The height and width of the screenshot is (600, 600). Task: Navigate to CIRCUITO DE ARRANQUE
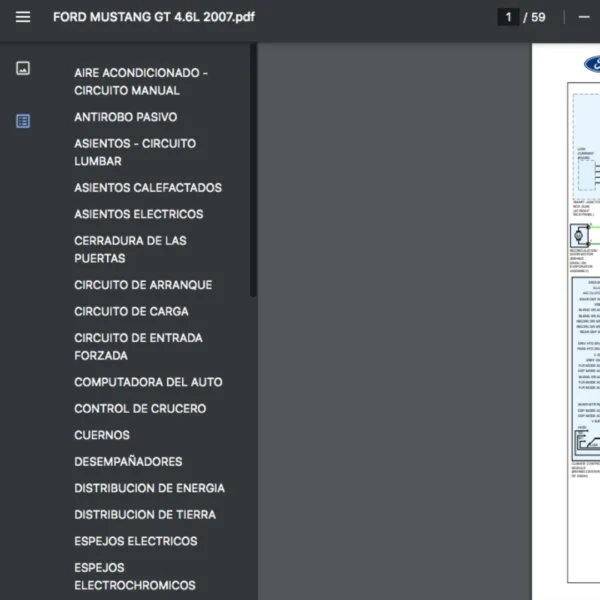coord(143,285)
